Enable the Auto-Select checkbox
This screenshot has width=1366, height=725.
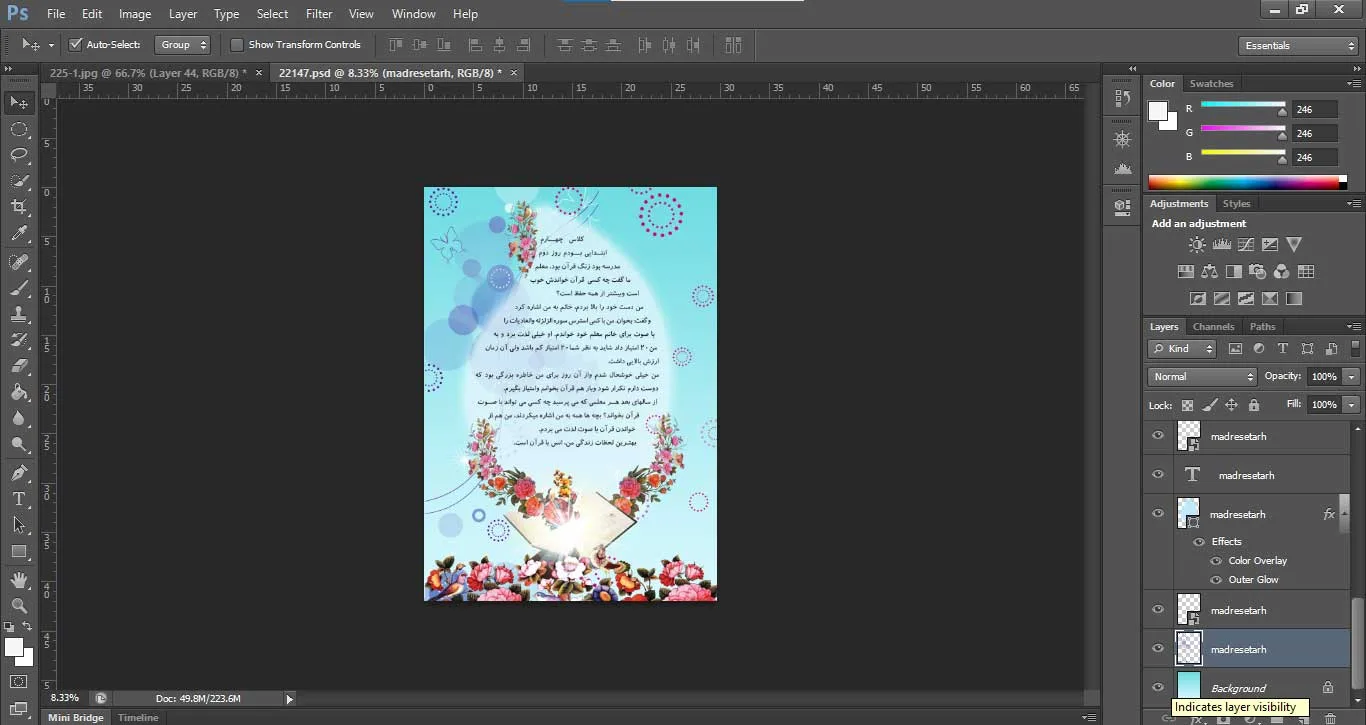[x=75, y=44]
